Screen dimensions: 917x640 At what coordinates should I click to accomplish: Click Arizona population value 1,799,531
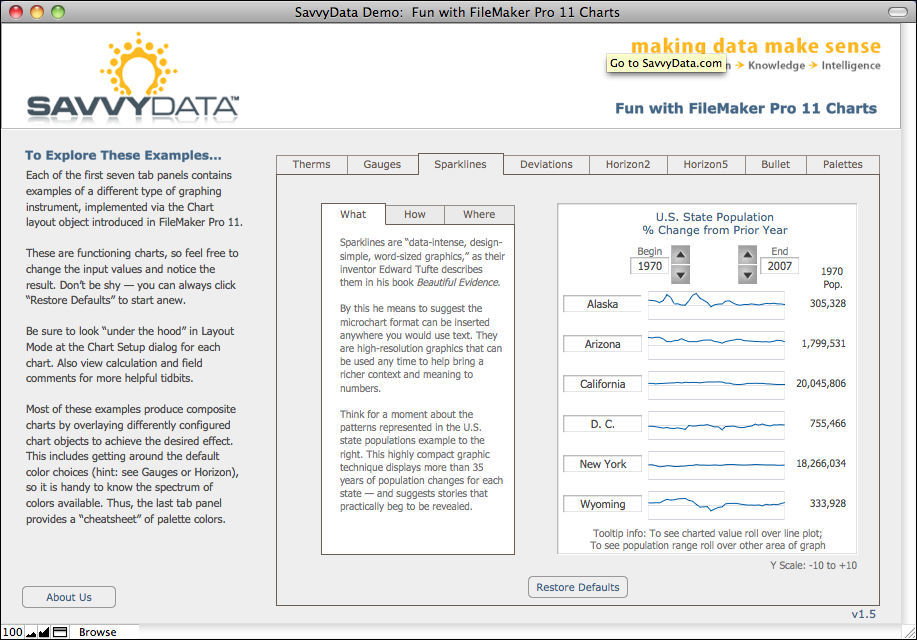click(x=823, y=343)
